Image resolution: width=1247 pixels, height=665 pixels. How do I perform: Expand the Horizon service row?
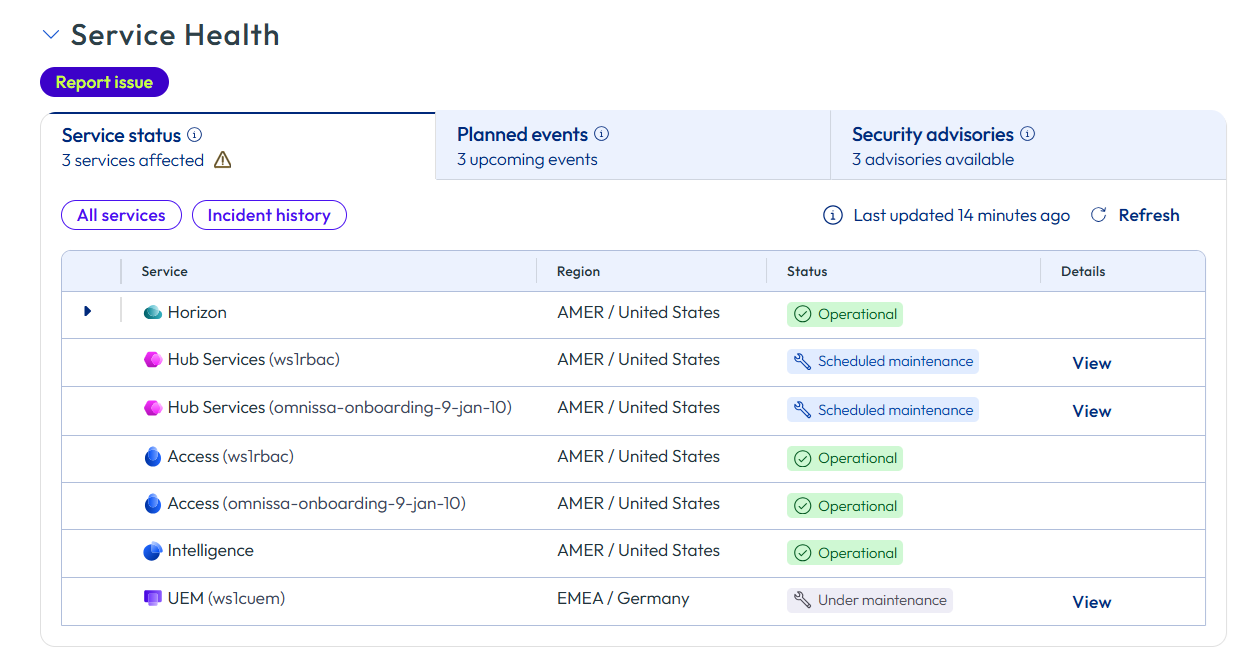coord(88,312)
